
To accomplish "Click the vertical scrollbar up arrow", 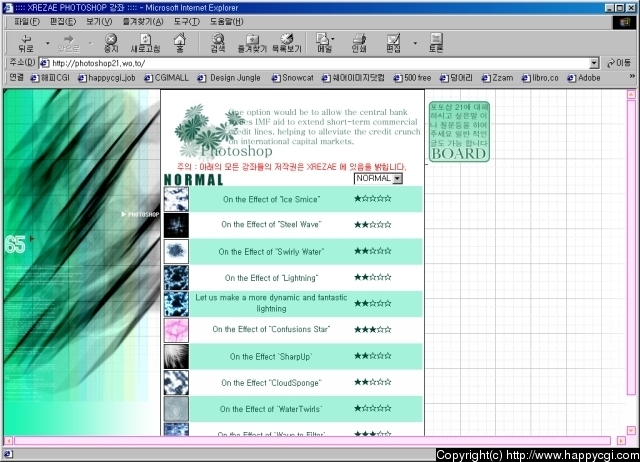I will pos(631,95).
